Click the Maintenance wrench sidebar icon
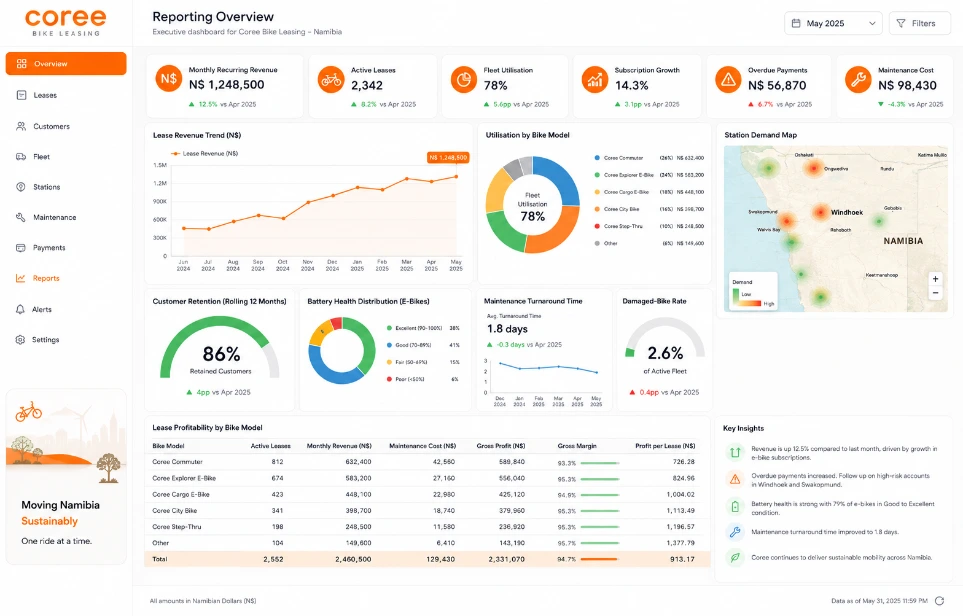 point(21,217)
